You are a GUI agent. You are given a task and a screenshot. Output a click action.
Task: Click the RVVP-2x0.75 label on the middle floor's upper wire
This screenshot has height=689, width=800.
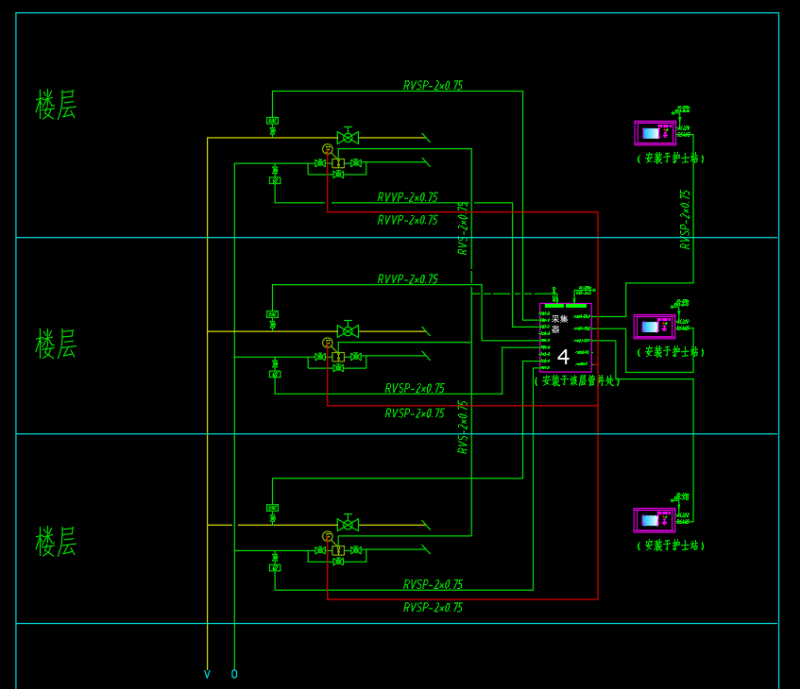(407, 279)
